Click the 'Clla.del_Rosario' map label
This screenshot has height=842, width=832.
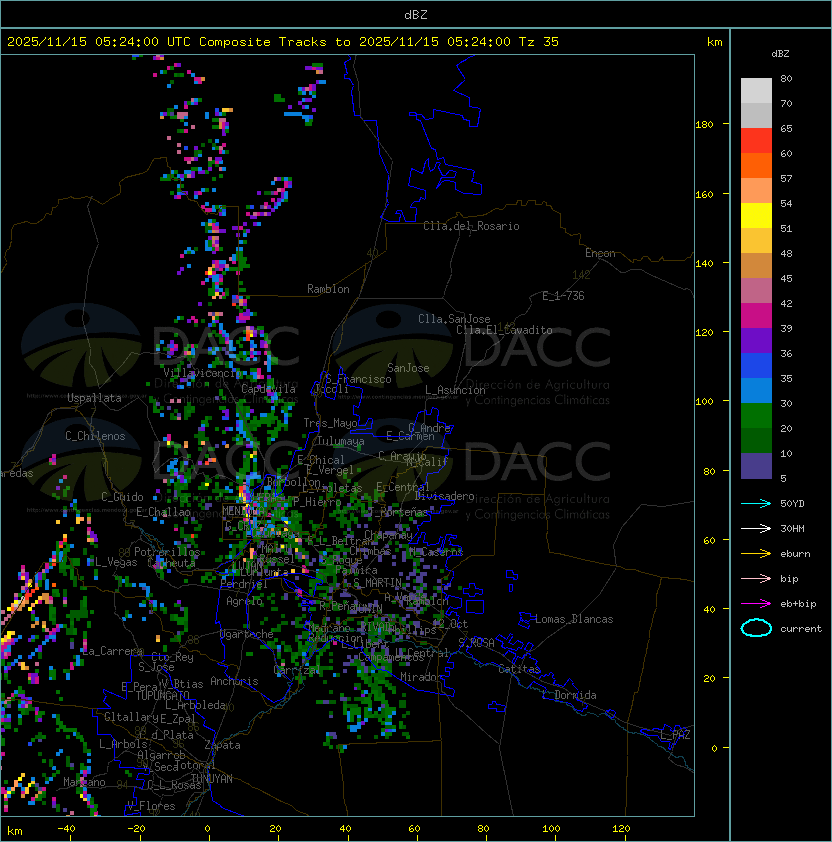(471, 226)
